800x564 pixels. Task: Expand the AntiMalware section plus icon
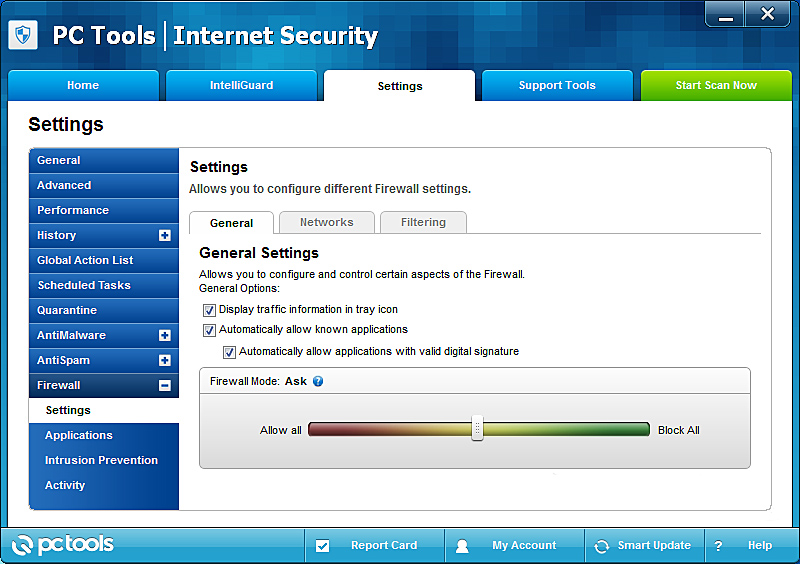(164, 335)
